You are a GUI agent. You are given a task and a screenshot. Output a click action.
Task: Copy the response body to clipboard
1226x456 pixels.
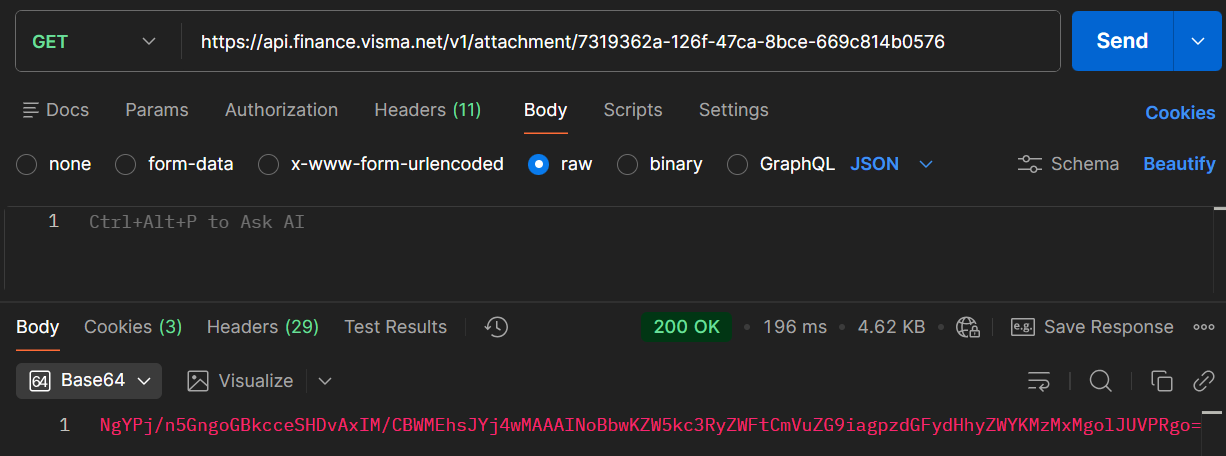coord(1161,381)
